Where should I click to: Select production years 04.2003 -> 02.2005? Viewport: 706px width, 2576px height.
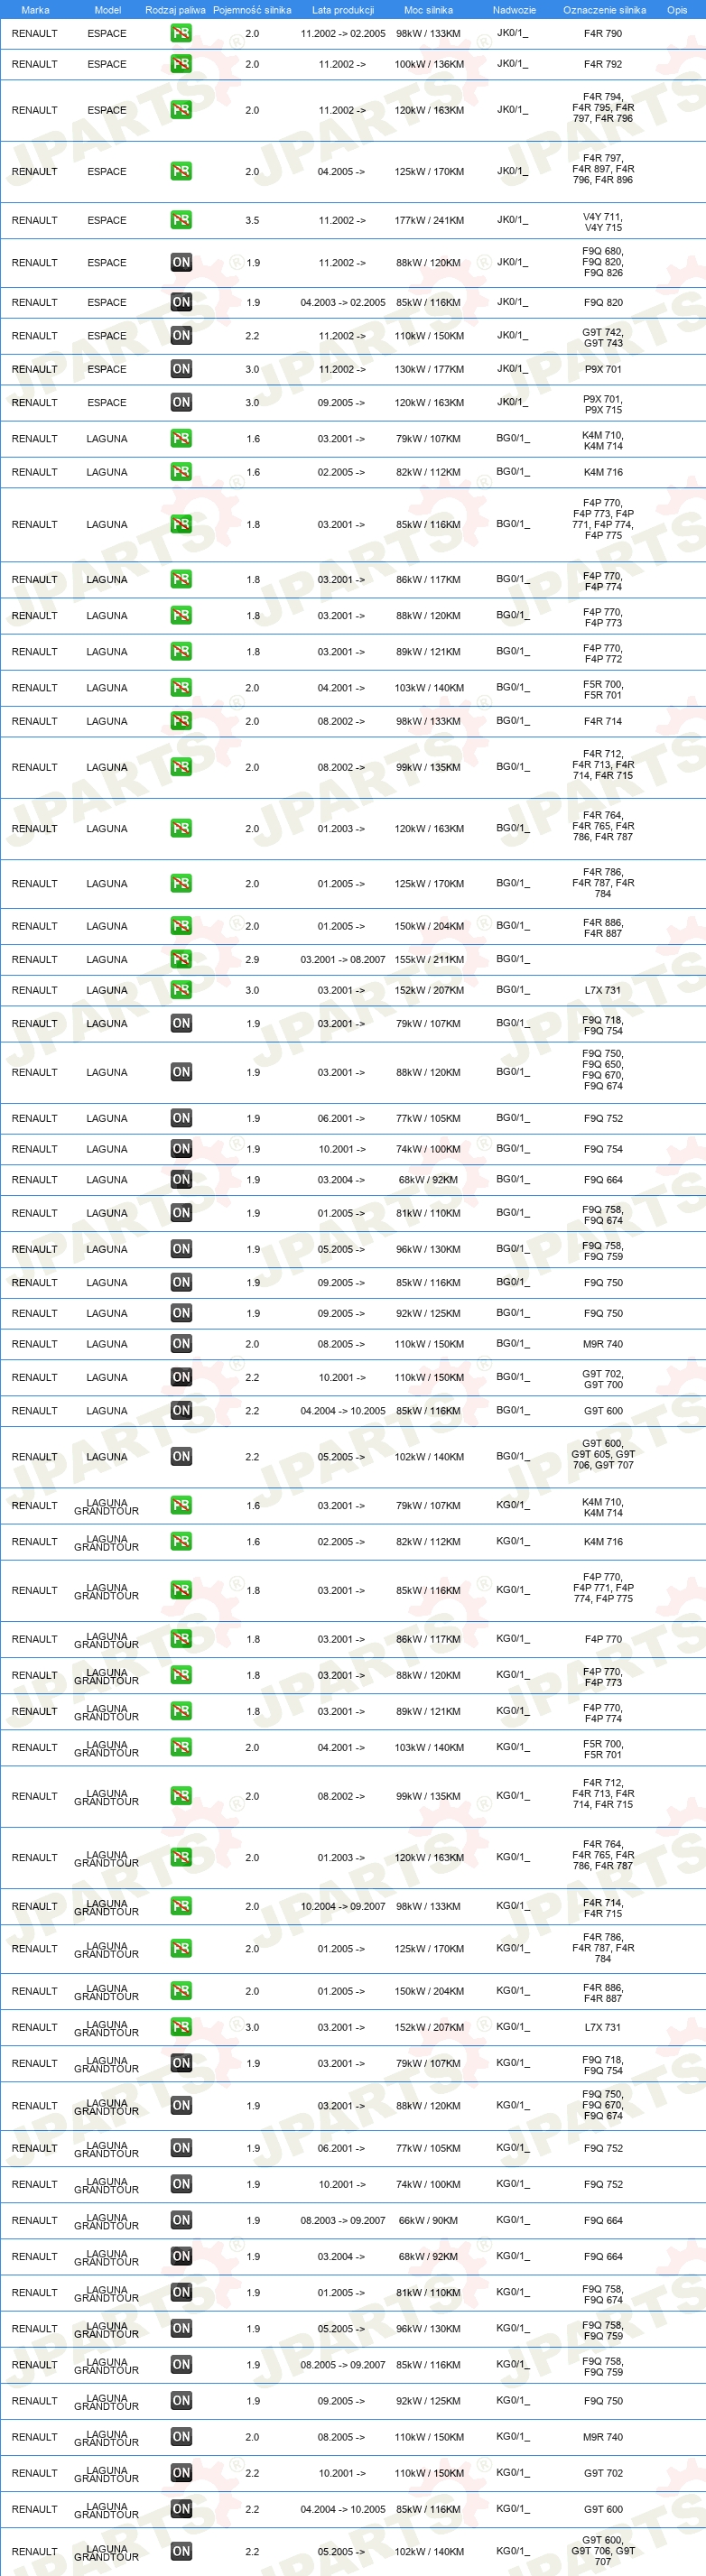click(x=343, y=302)
